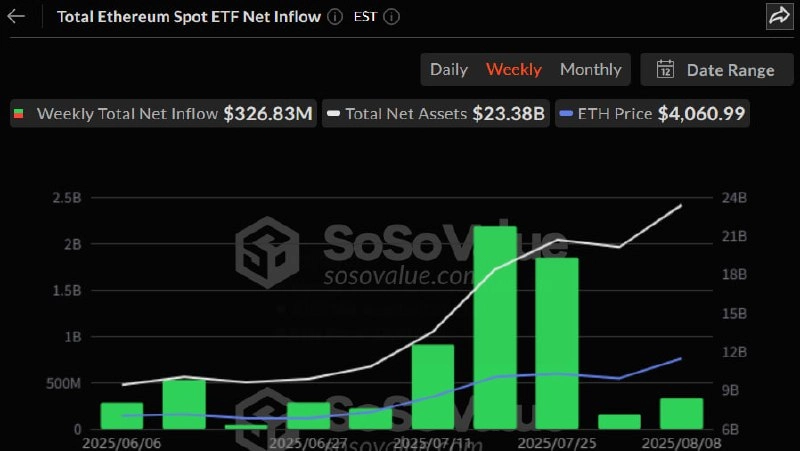Click the green bar for 2025/07/25

pos(557,343)
